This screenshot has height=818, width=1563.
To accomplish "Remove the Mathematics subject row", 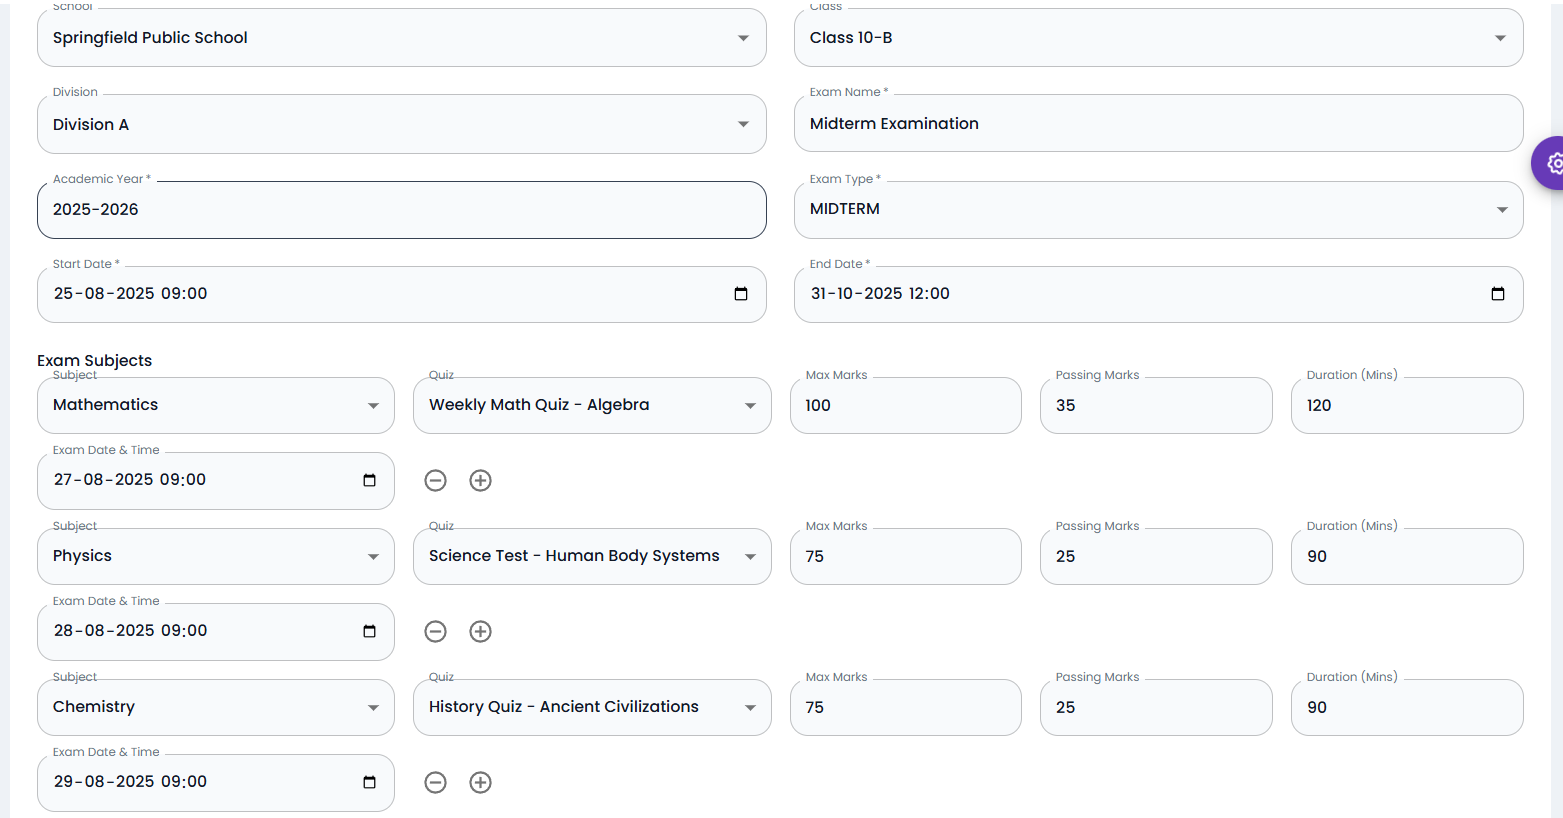I will click(435, 480).
